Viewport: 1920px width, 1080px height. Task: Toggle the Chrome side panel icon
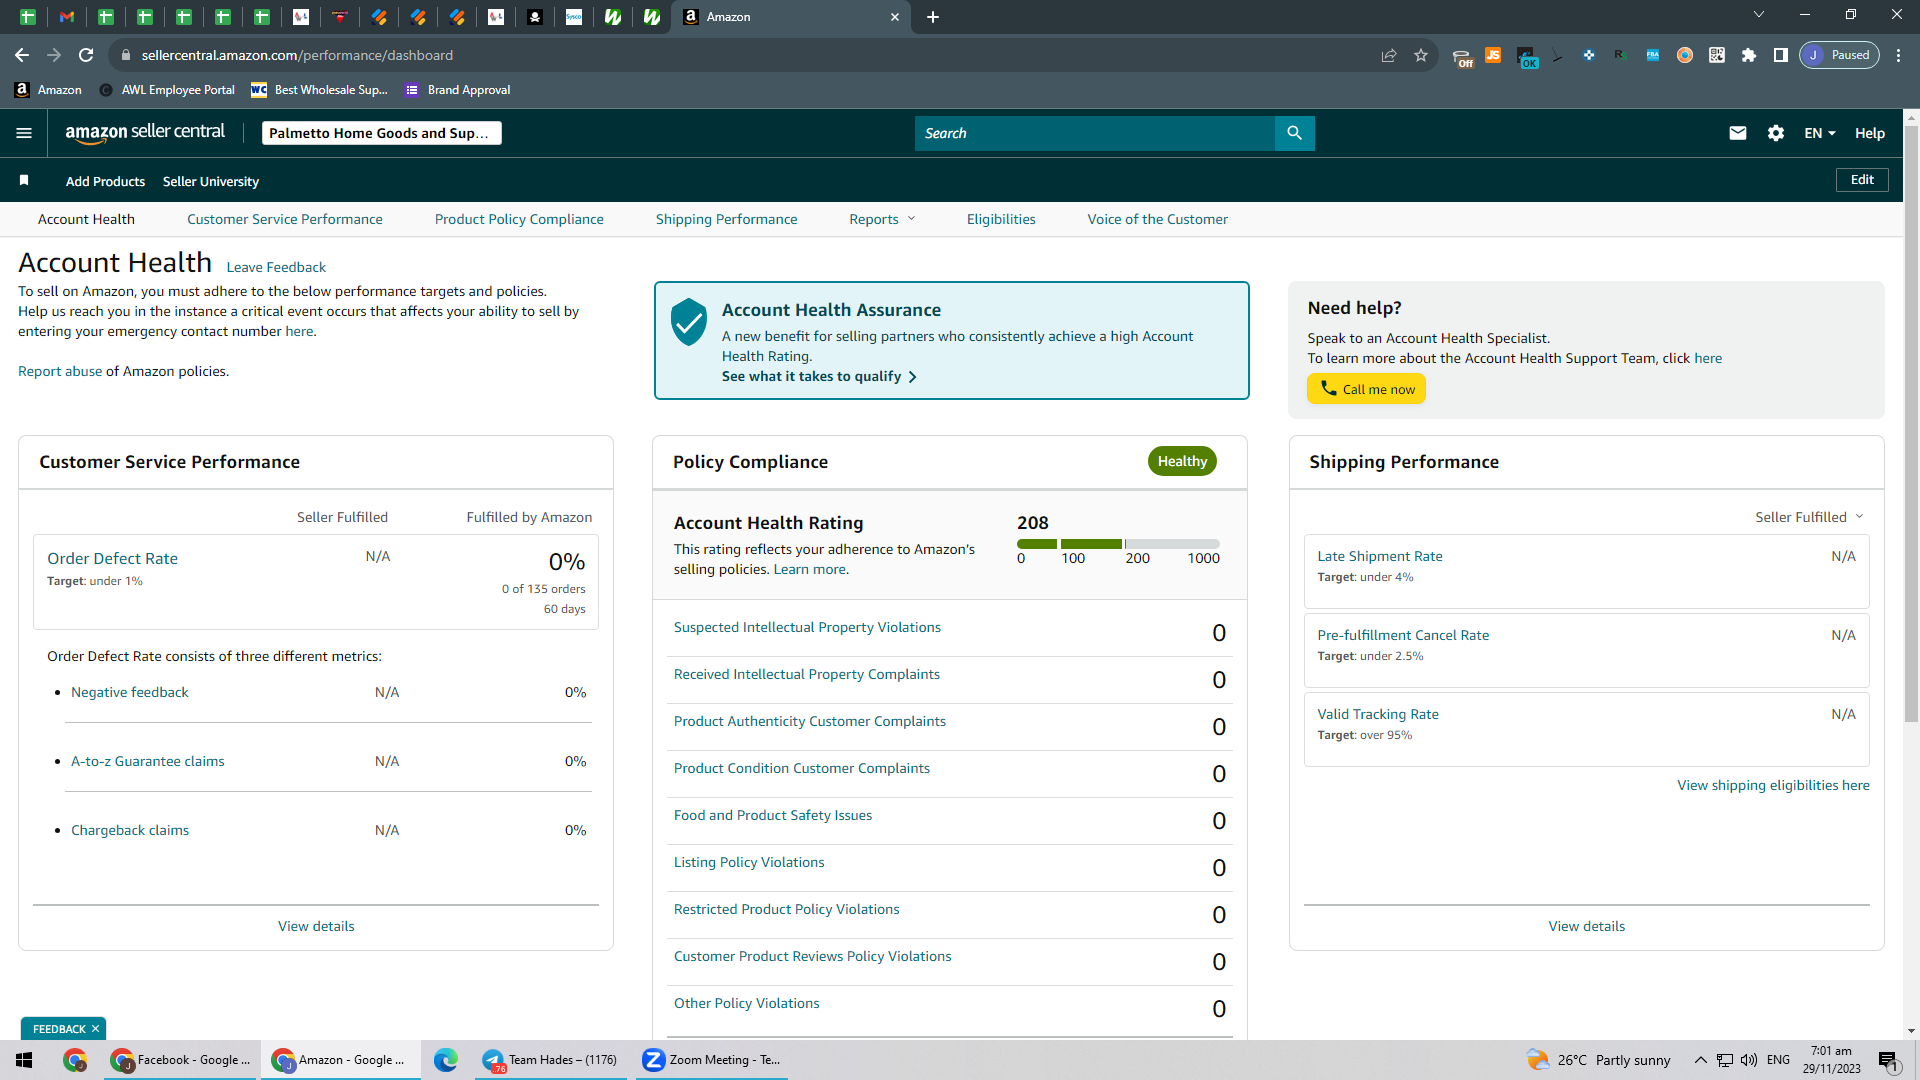click(1781, 55)
